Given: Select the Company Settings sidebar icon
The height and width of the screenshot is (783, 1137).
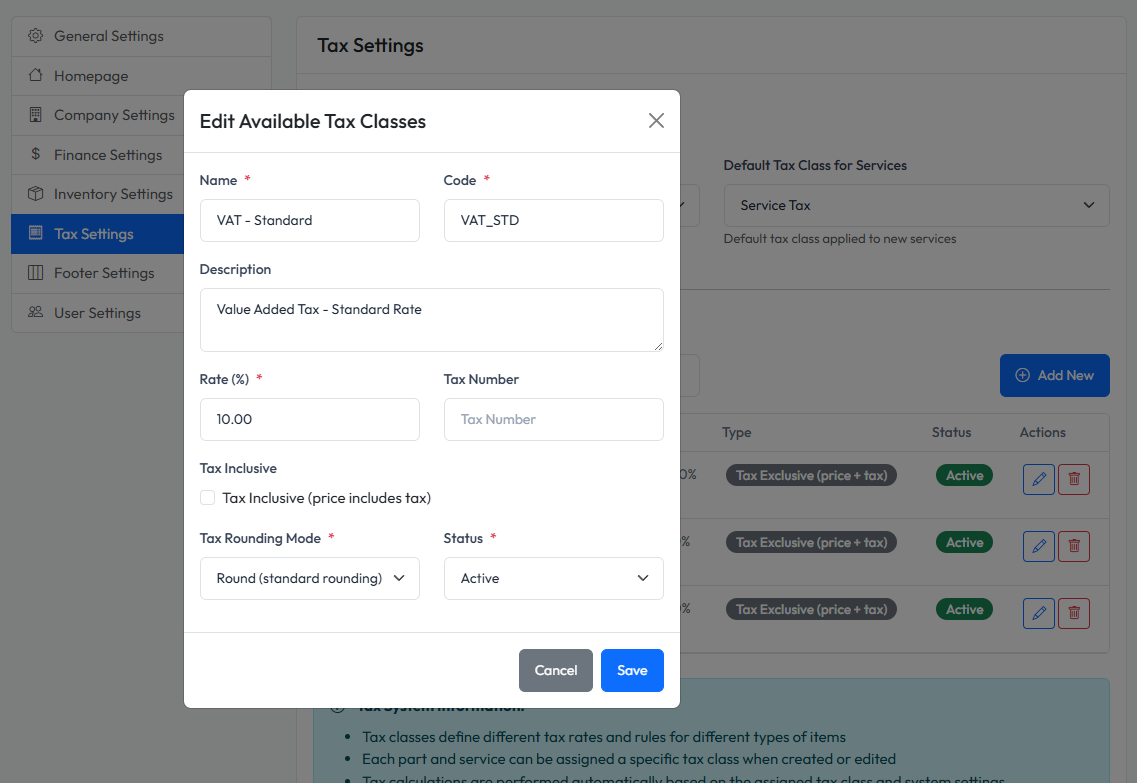Looking at the screenshot, I should click(x=35, y=114).
